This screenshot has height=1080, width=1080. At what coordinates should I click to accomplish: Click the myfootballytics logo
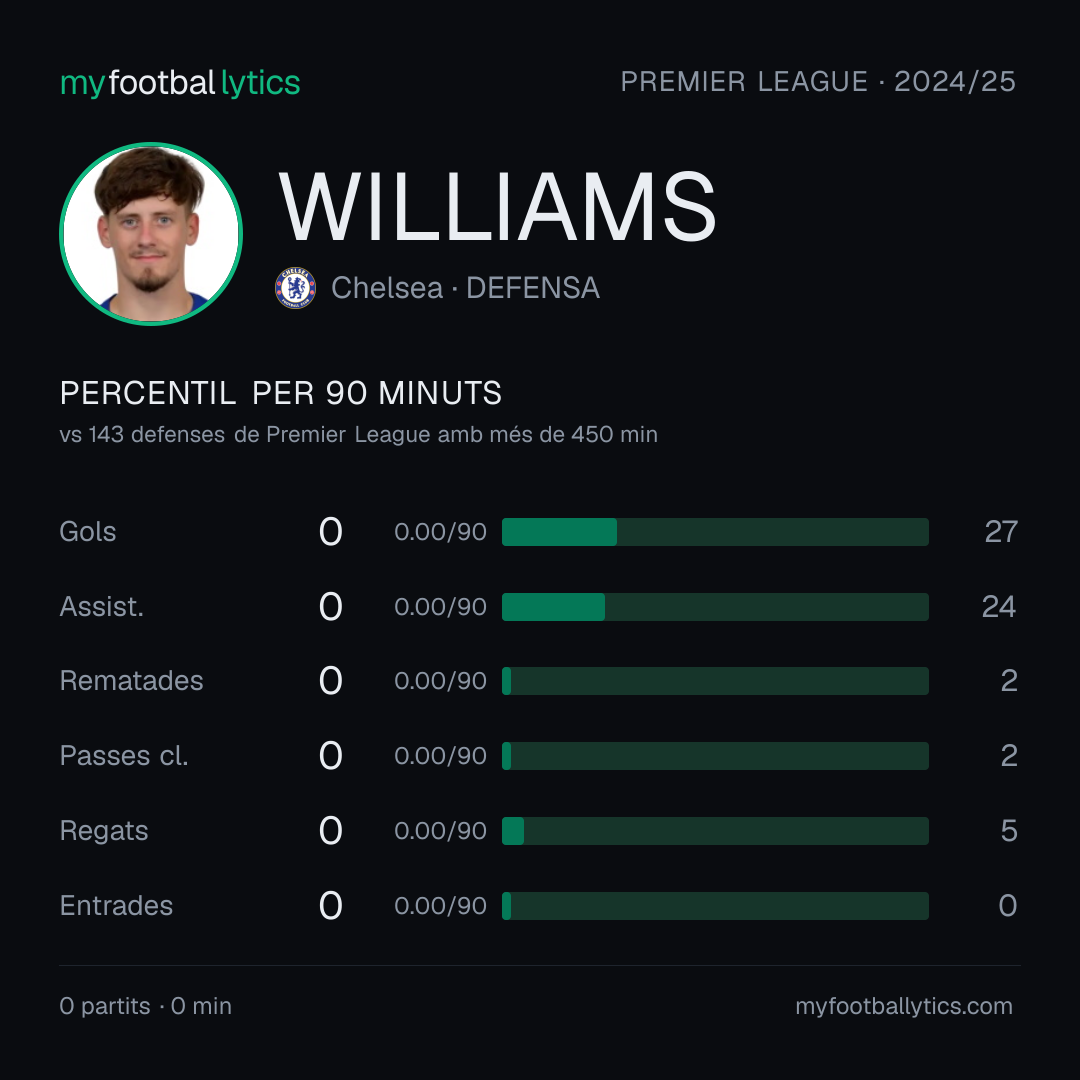pyautogui.click(x=180, y=83)
